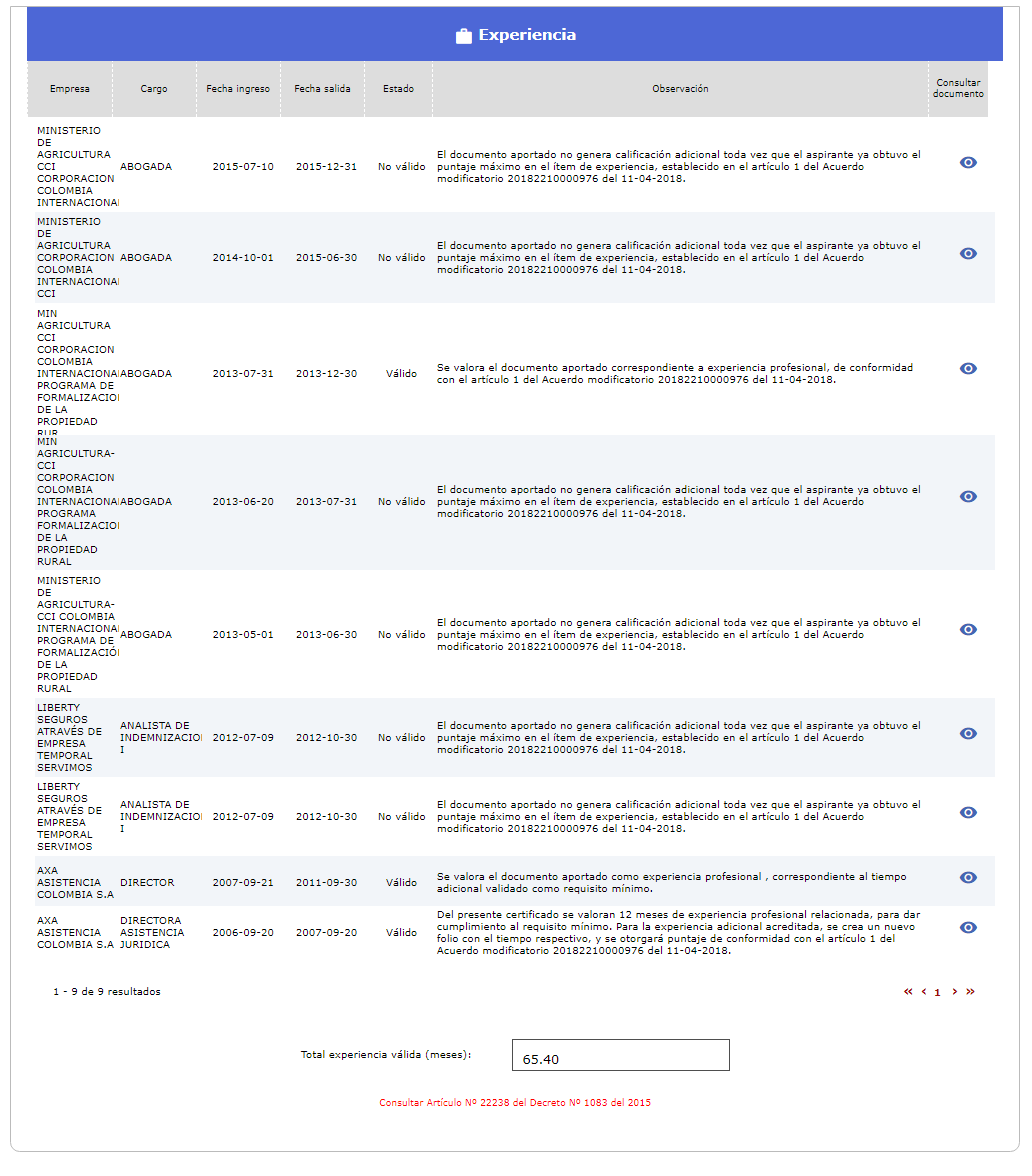Click the Empresa column header

click(x=70, y=89)
